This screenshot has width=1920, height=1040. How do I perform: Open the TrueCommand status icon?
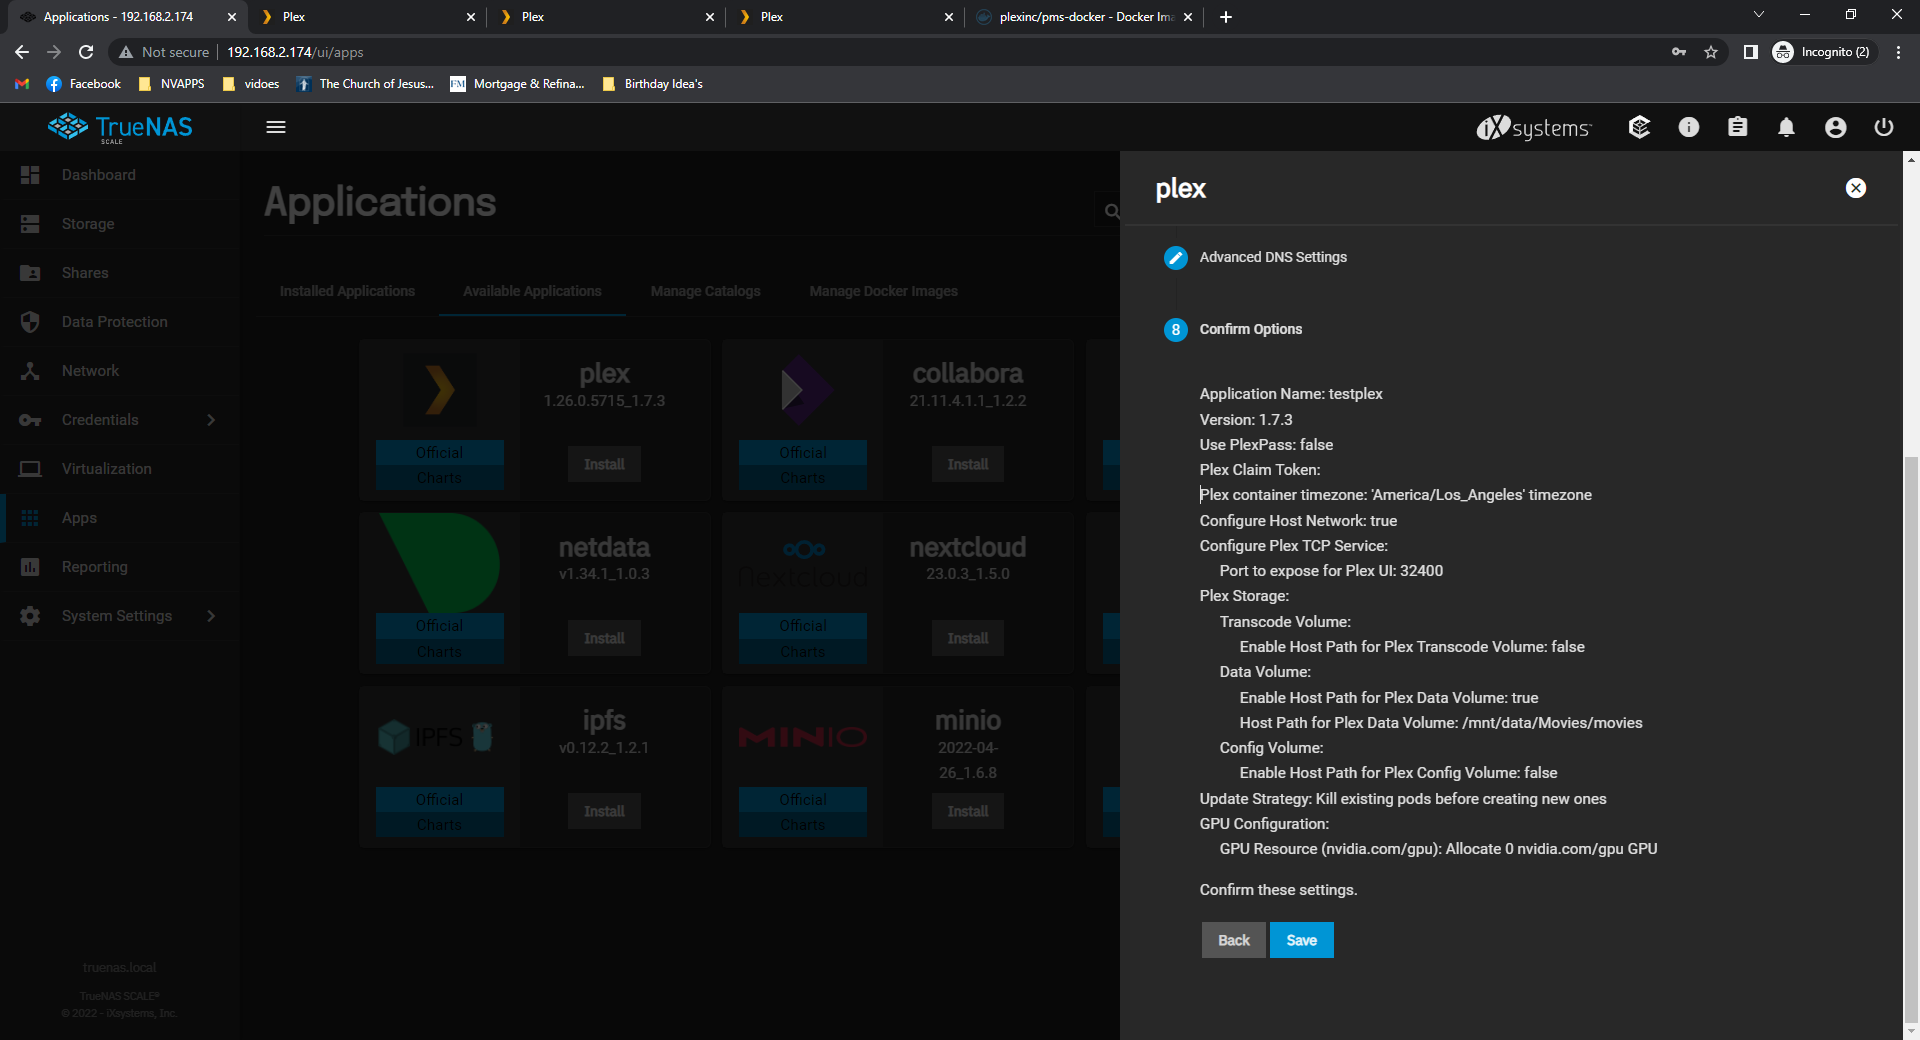1639,127
